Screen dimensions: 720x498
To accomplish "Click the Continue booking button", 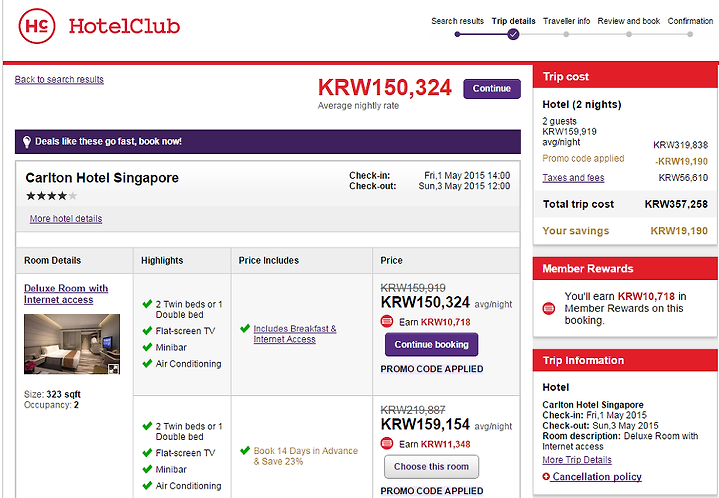I will pos(432,344).
